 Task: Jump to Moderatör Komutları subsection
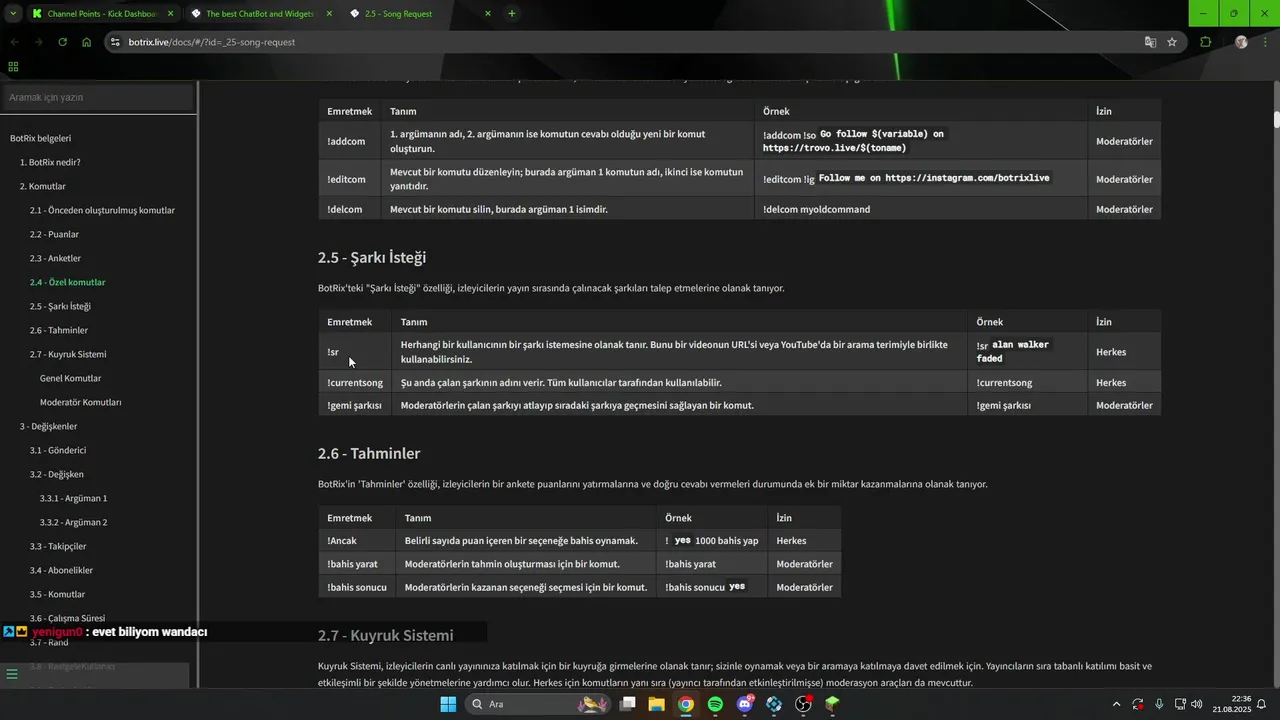click(x=80, y=402)
